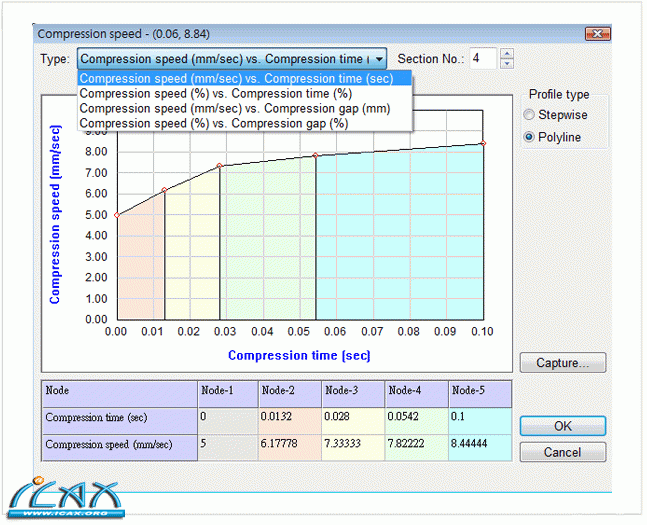This screenshot has width=647, height=525.
Task: Click the Node-1 compression speed cell
Action: [226, 443]
